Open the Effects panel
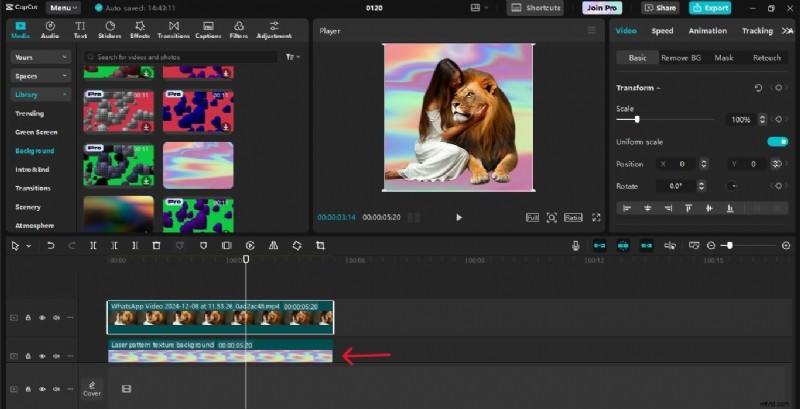800x409 pixels. [139, 29]
